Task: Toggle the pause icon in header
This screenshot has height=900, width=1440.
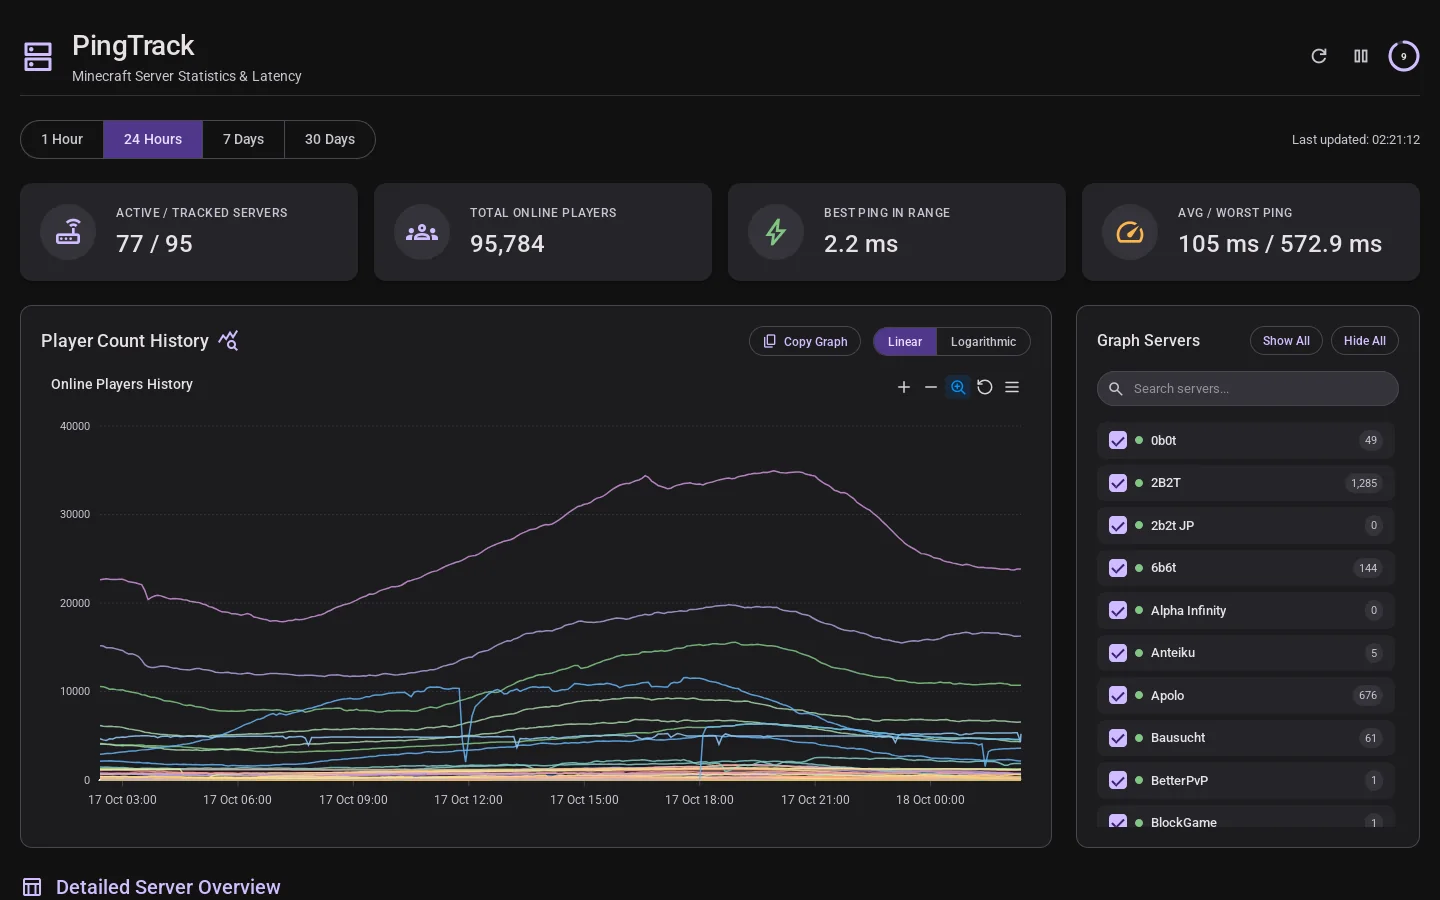Action: click(1361, 56)
